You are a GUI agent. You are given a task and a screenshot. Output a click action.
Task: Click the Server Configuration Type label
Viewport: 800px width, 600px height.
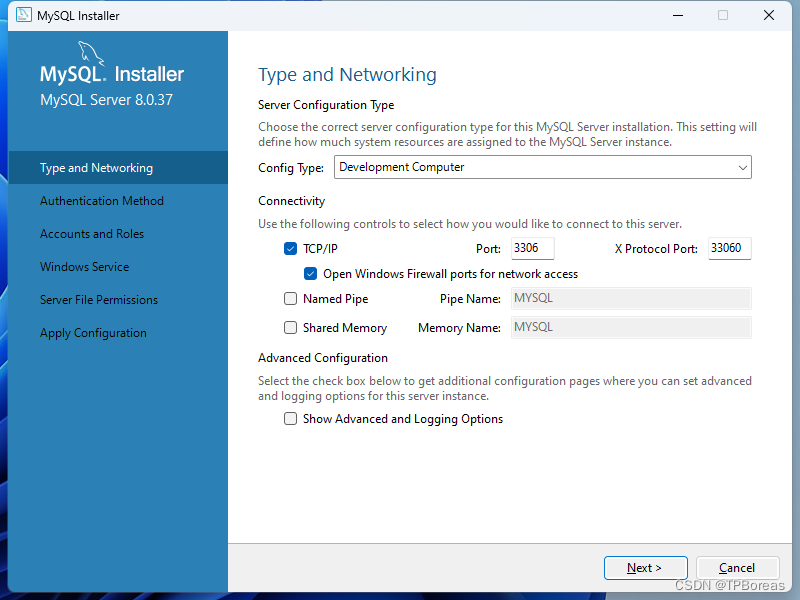click(326, 105)
